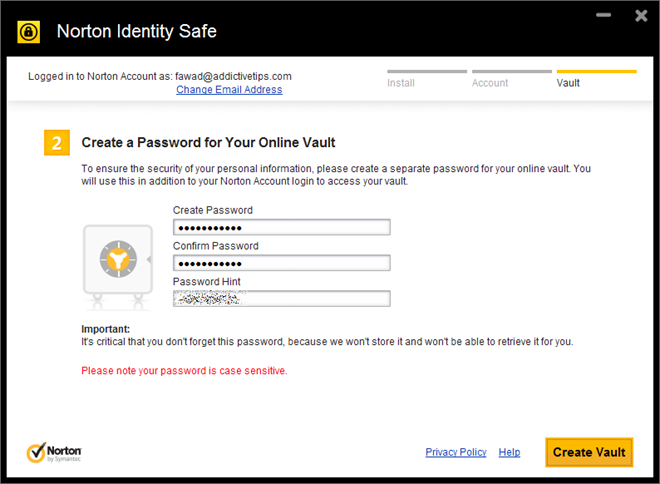Click the gray progress bar above Install

(x=427, y=72)
